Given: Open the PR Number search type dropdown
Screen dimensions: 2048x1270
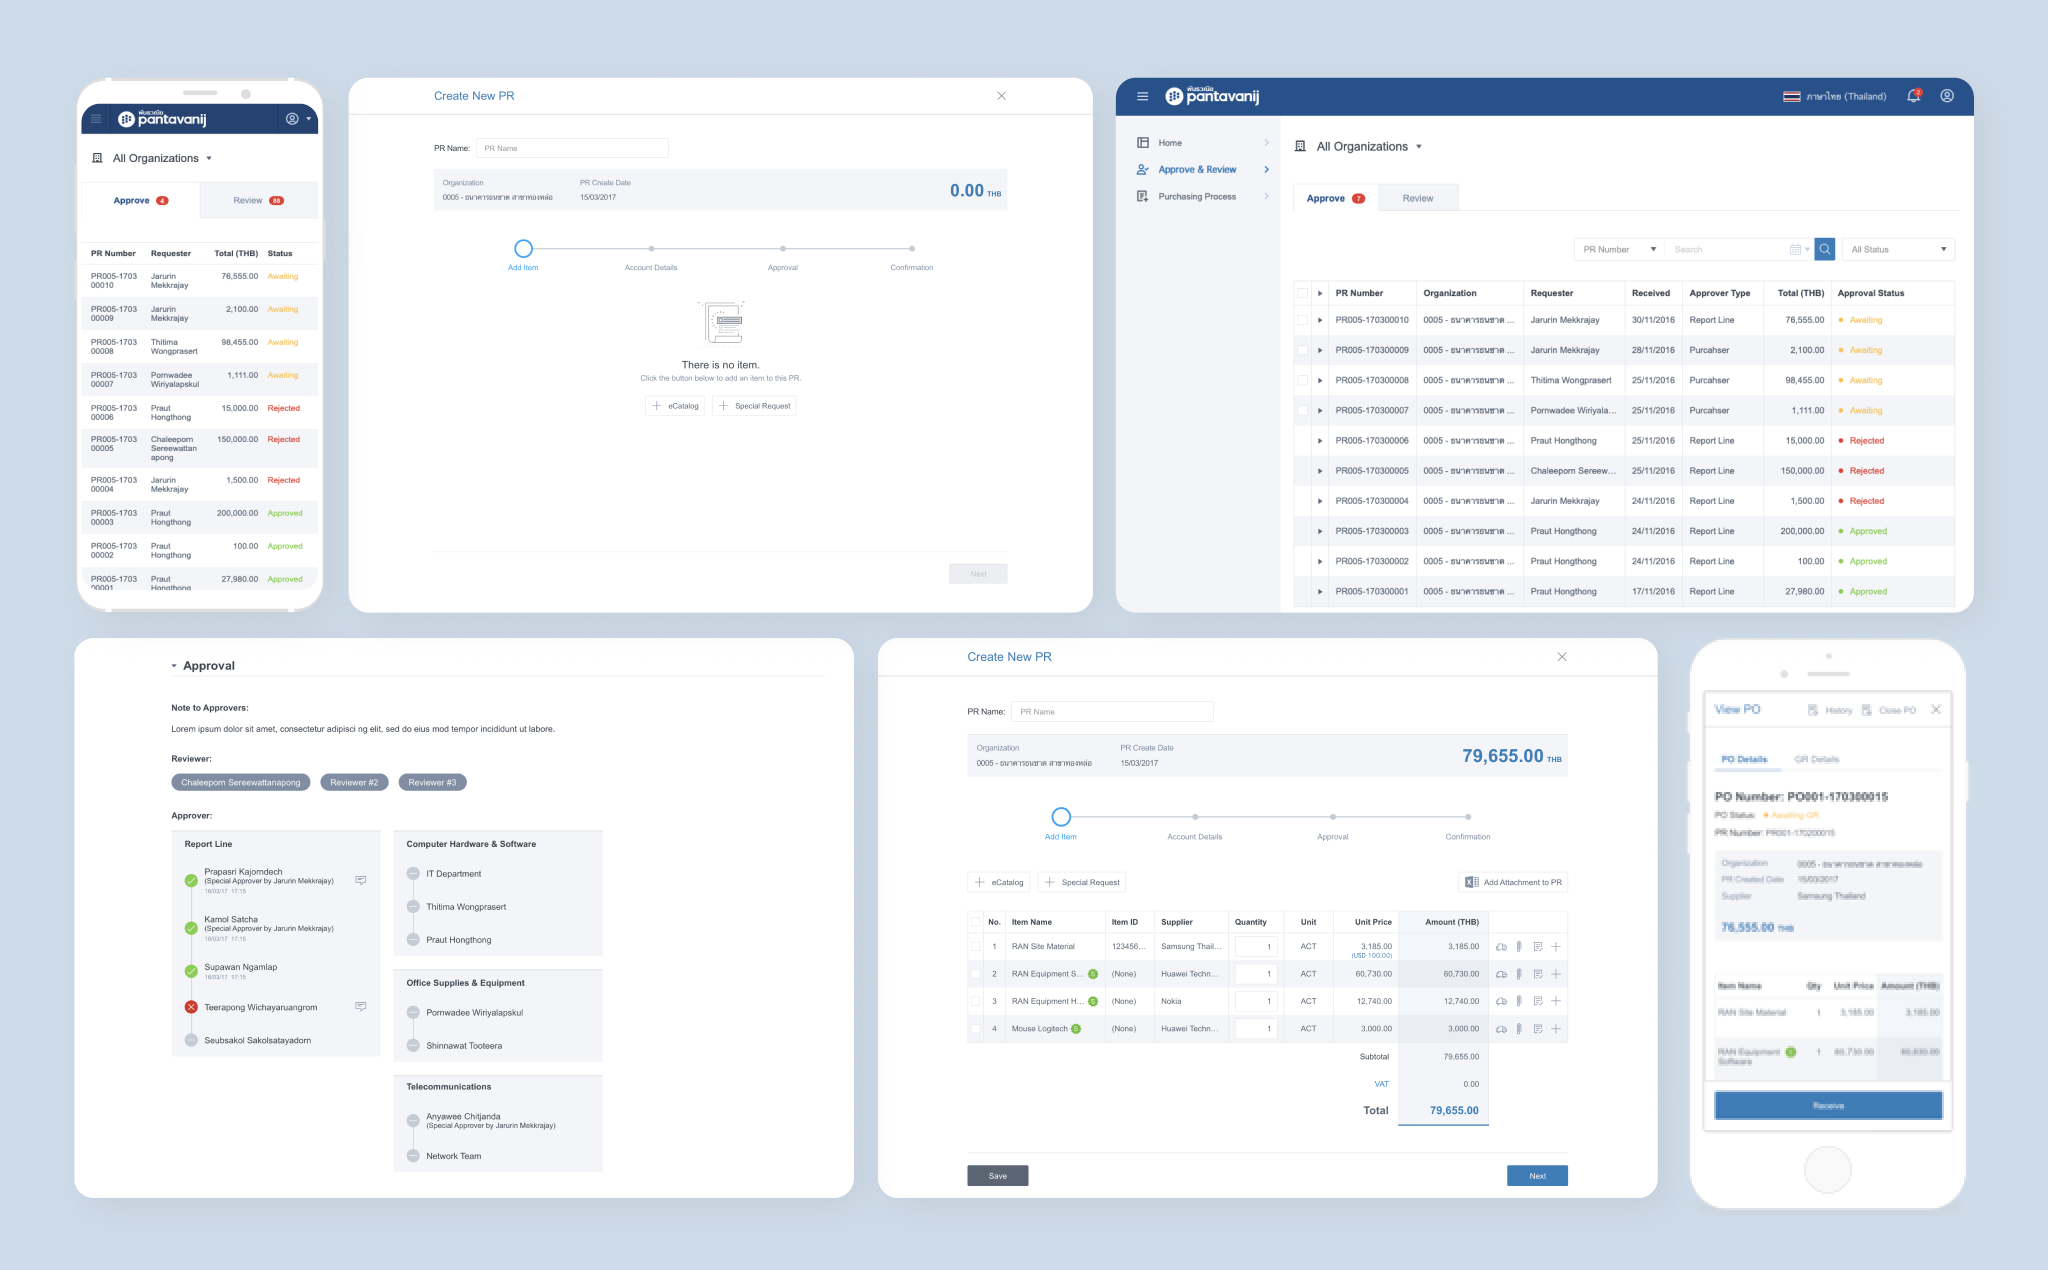Looking at the screenshot, I should [1619, 249].
